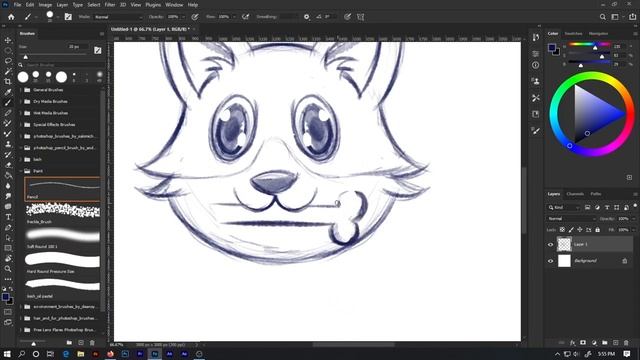
Task: Open the Window menu
Action: 174,5
